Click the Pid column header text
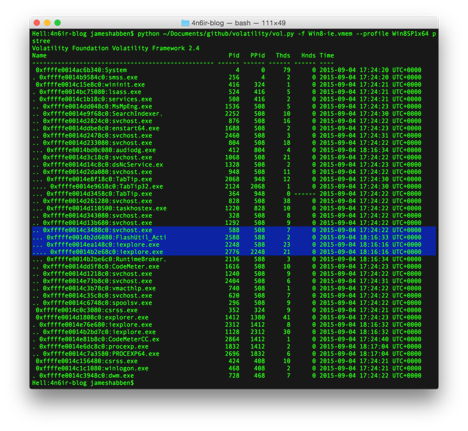The height and width of the screenshot is (431, 468). pos(234,55)
